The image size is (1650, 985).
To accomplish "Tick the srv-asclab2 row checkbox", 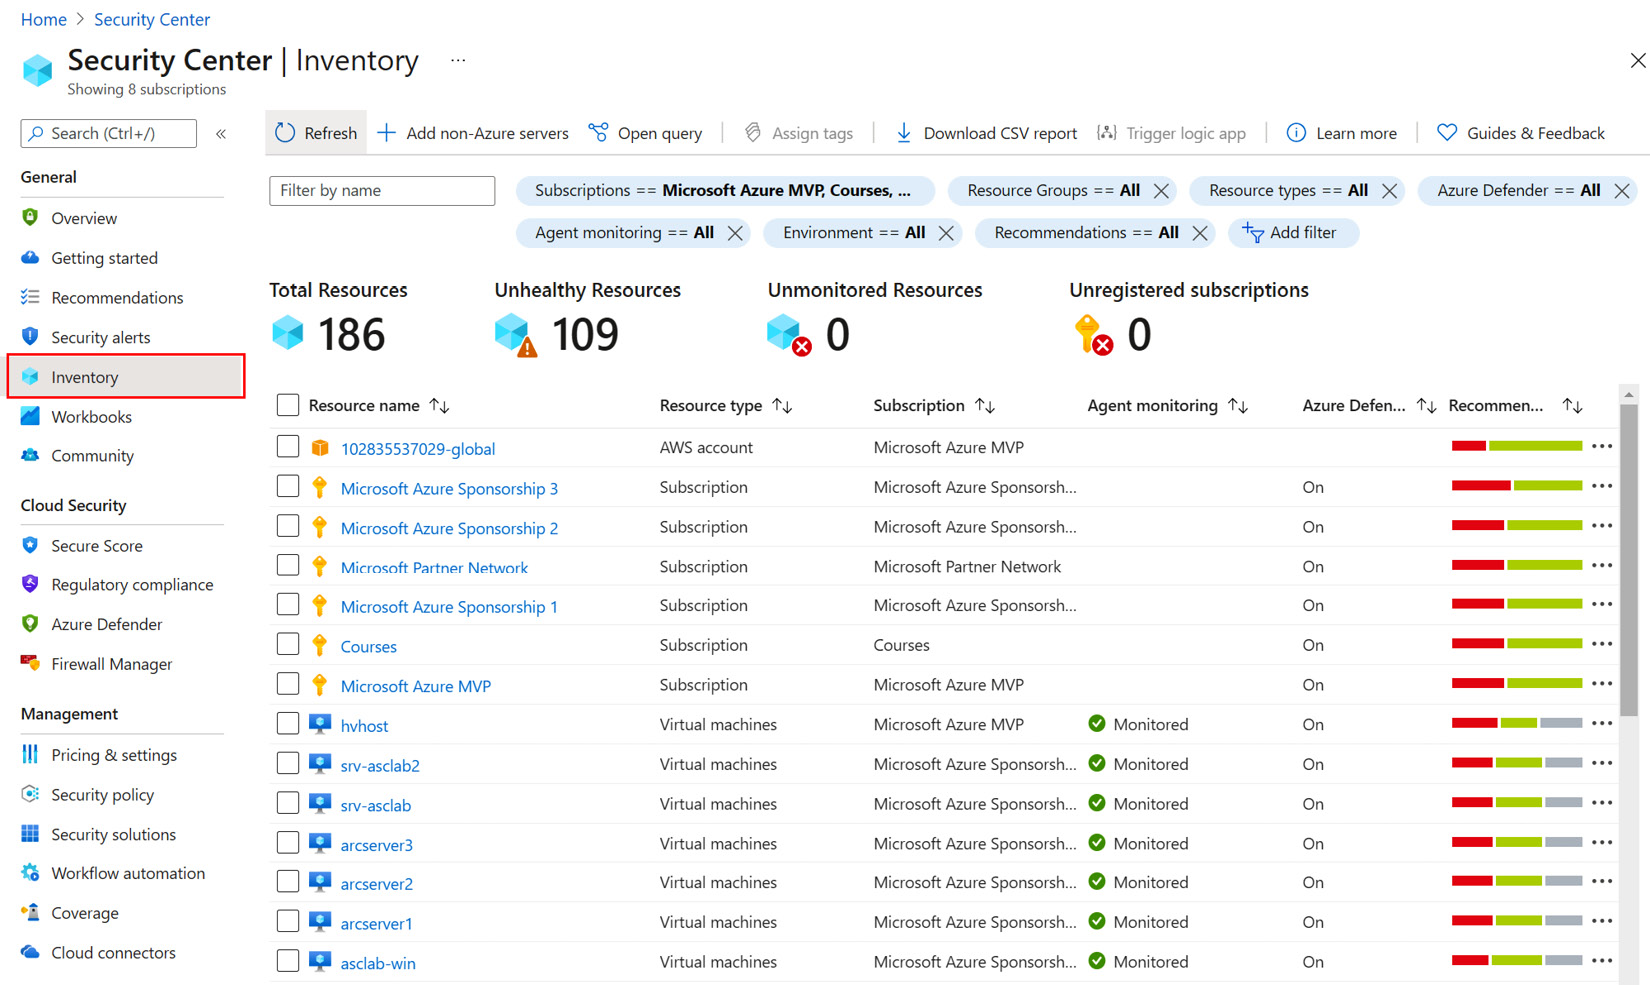I will point(288,763).
